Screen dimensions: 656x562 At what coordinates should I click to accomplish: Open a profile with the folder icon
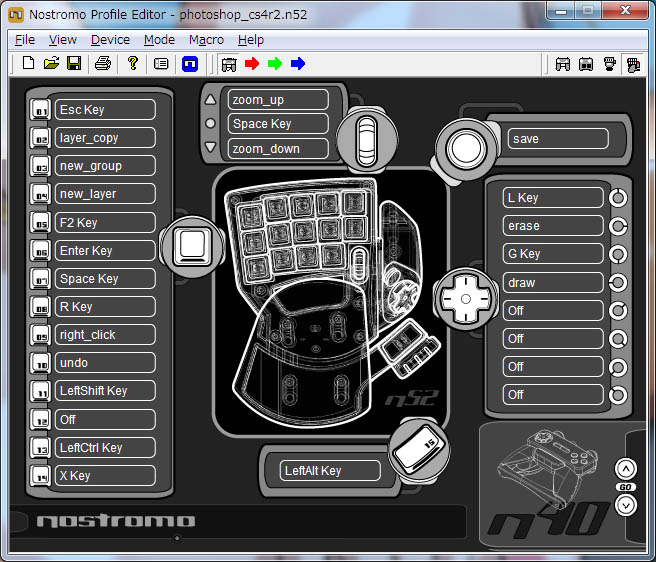51,64
